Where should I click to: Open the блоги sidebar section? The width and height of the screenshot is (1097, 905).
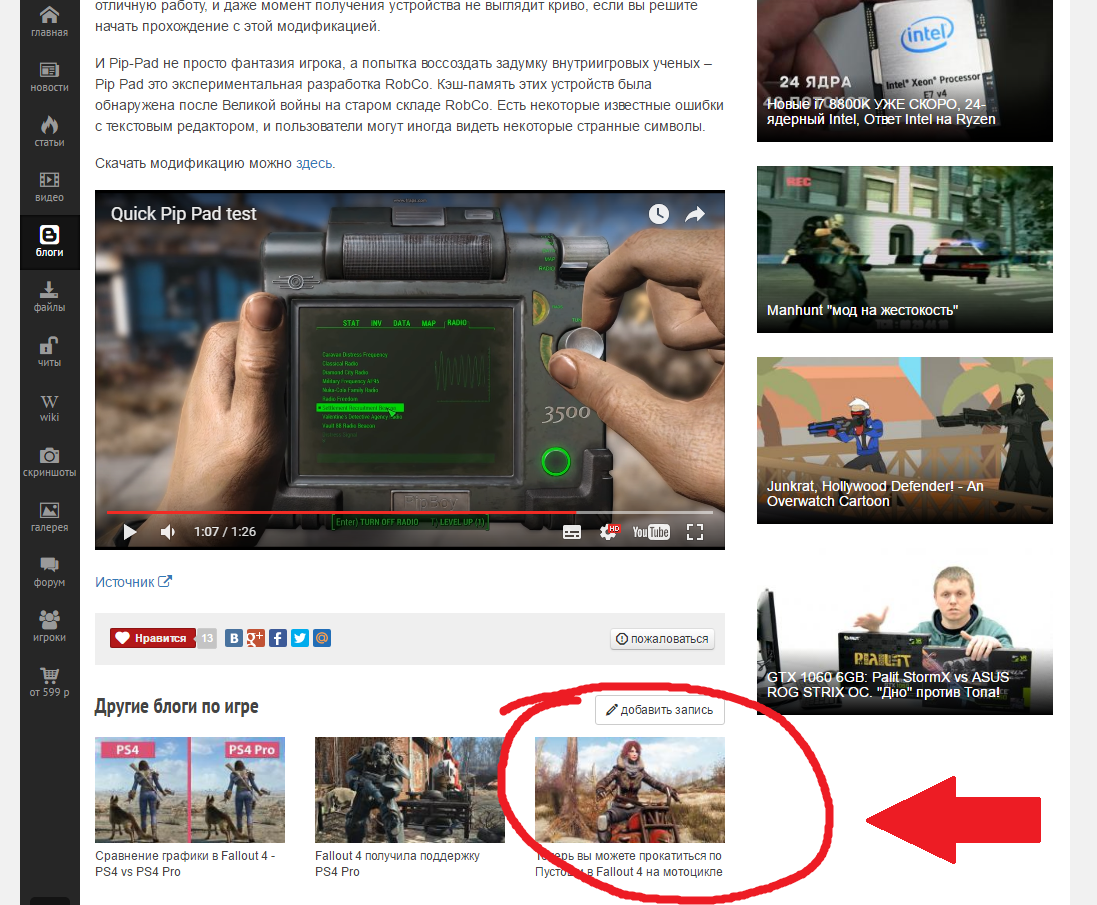(x=50, y=241)
